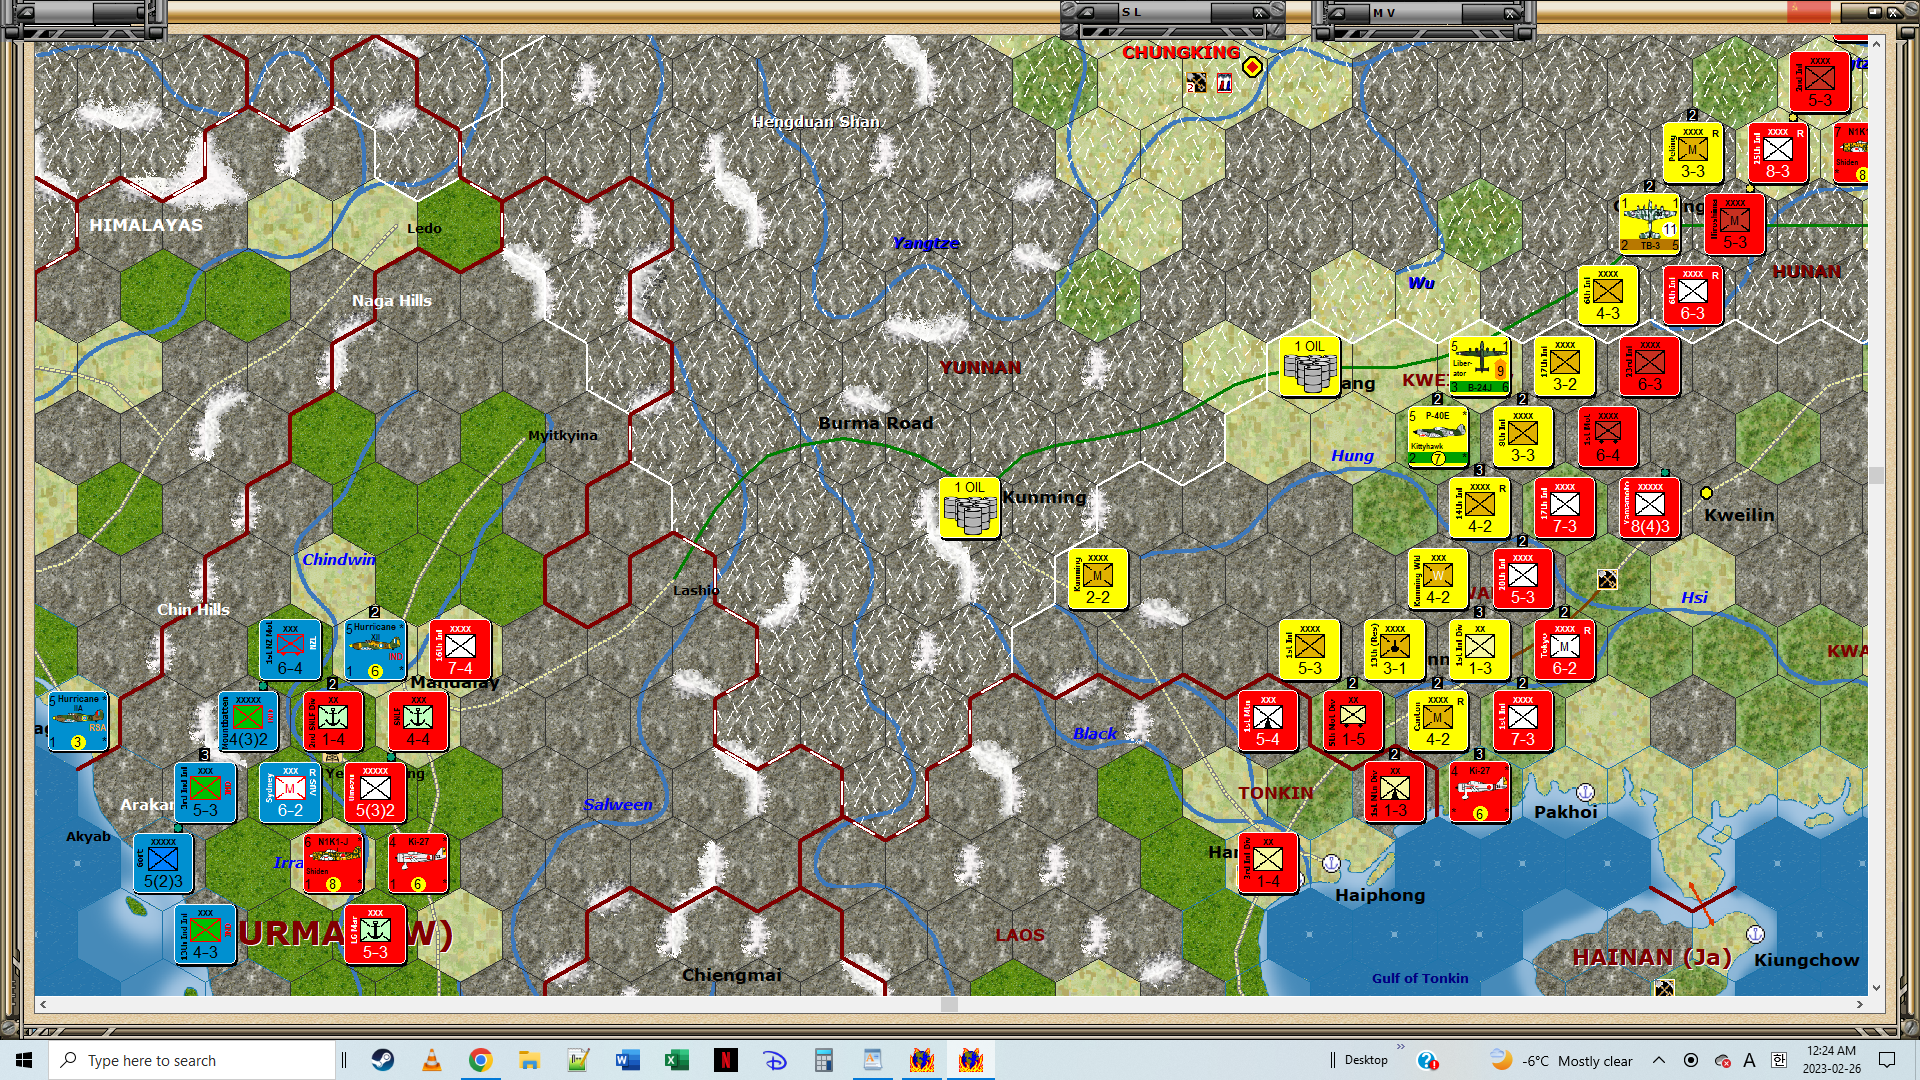Select the red Tokyo 6-2 unit

click(1564, 650)
